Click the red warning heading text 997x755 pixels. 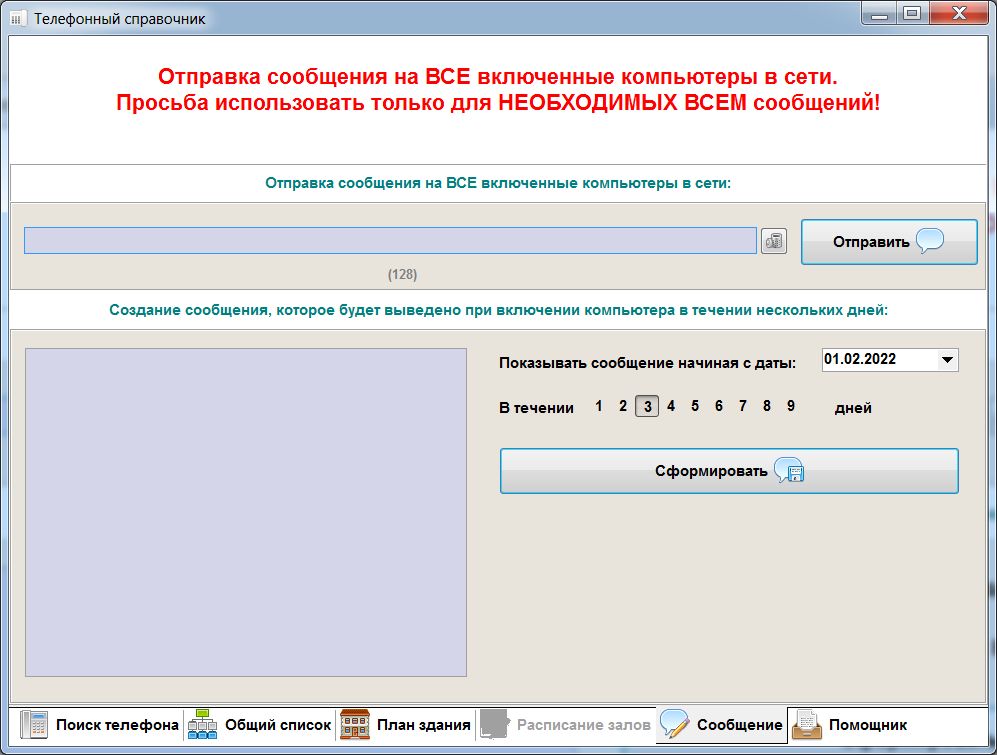click(498, 89)
